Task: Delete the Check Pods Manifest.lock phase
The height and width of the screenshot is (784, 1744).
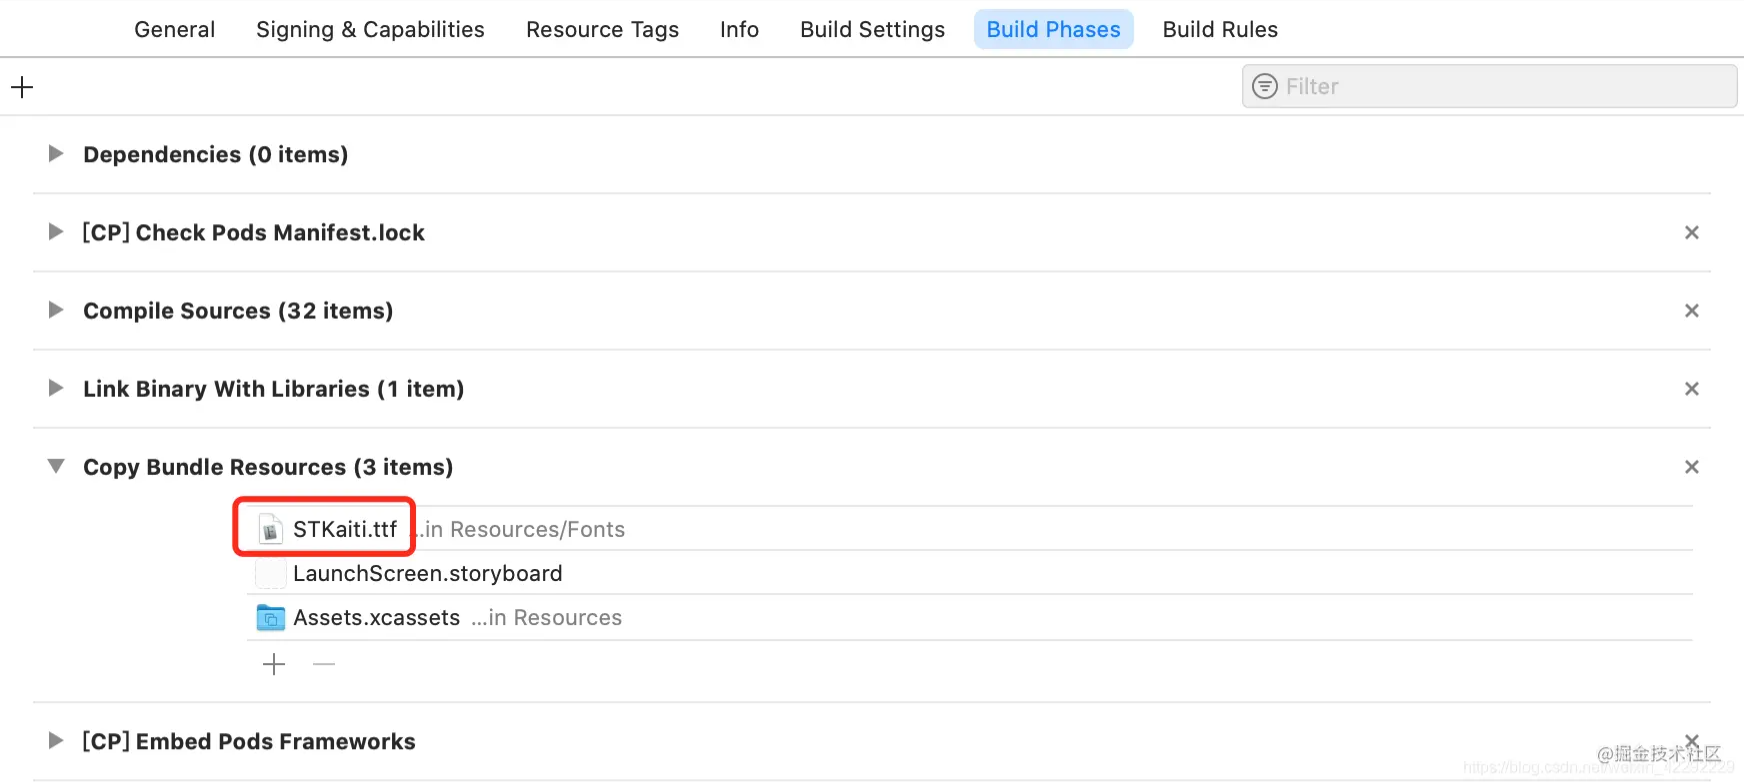Action: click(1691, 233)
